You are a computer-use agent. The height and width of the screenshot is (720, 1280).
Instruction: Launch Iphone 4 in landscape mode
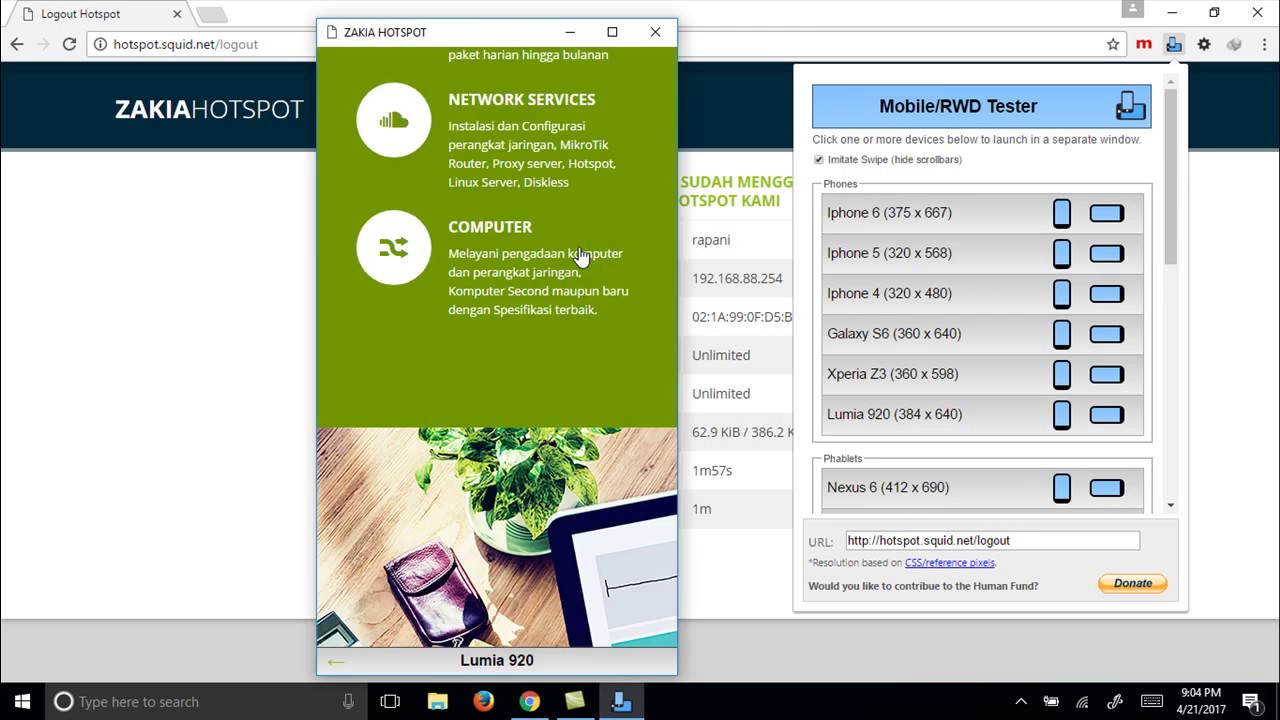pyautogui.click(x=1106, y=293)
